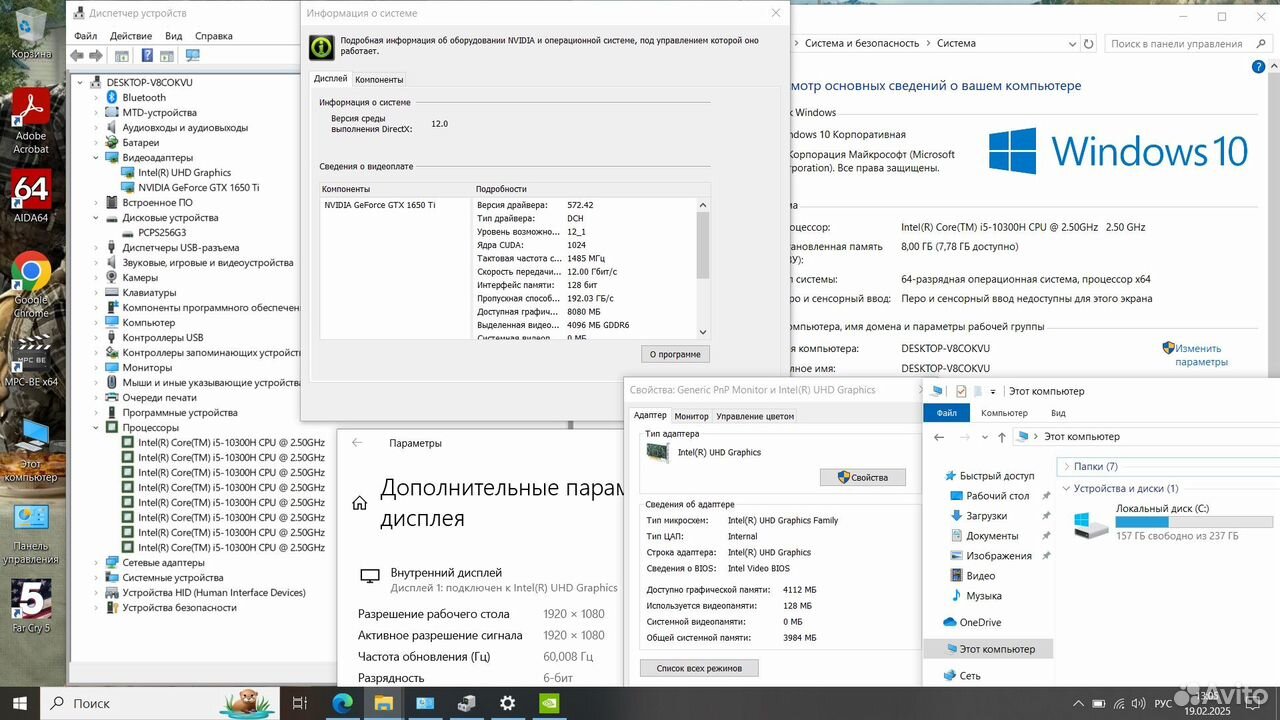
Task: Open the Корзина desktop icon
Action: click(x=31, y=32)
